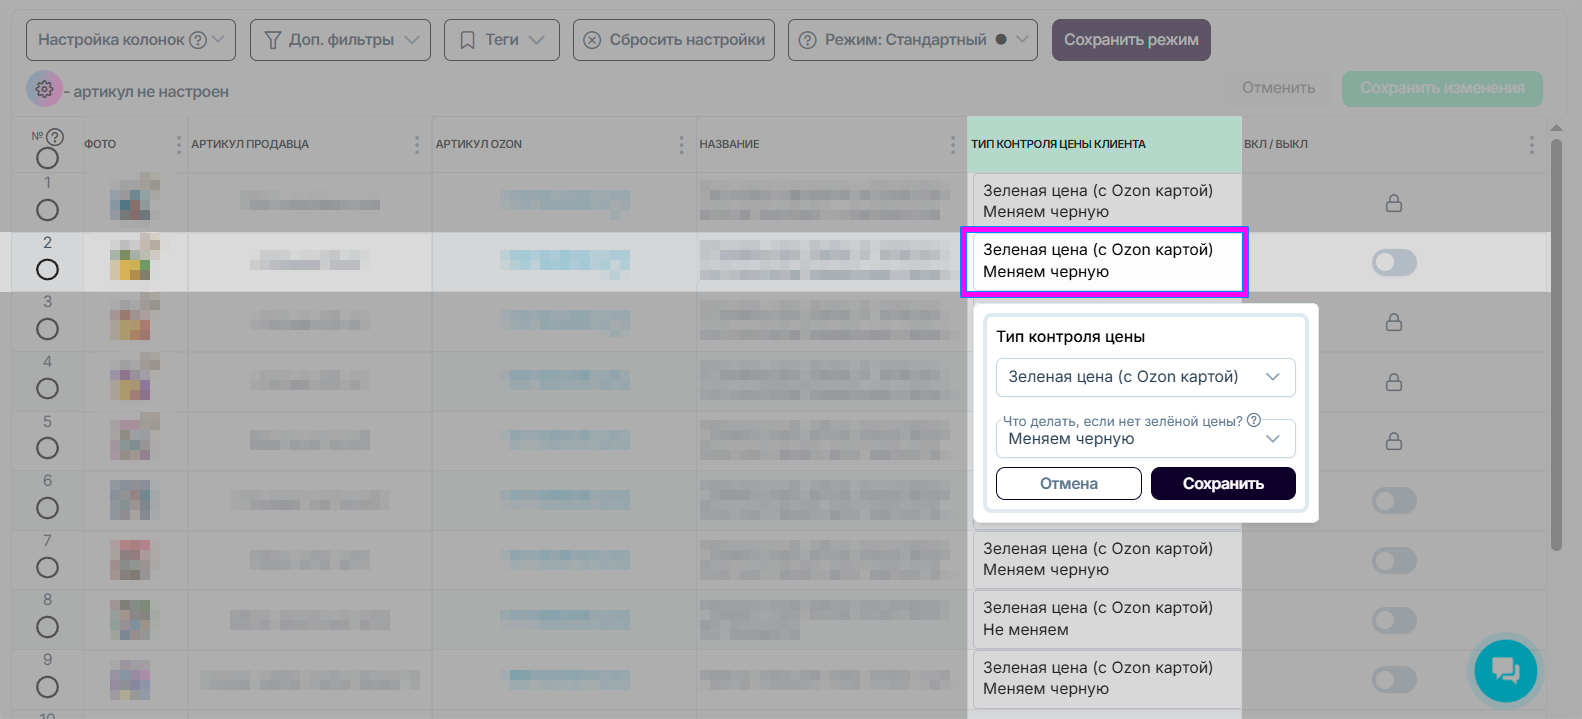Open Артикул продавца column menu dots
This screenshot has height=719, width=1582.
(x=417, y=144)
